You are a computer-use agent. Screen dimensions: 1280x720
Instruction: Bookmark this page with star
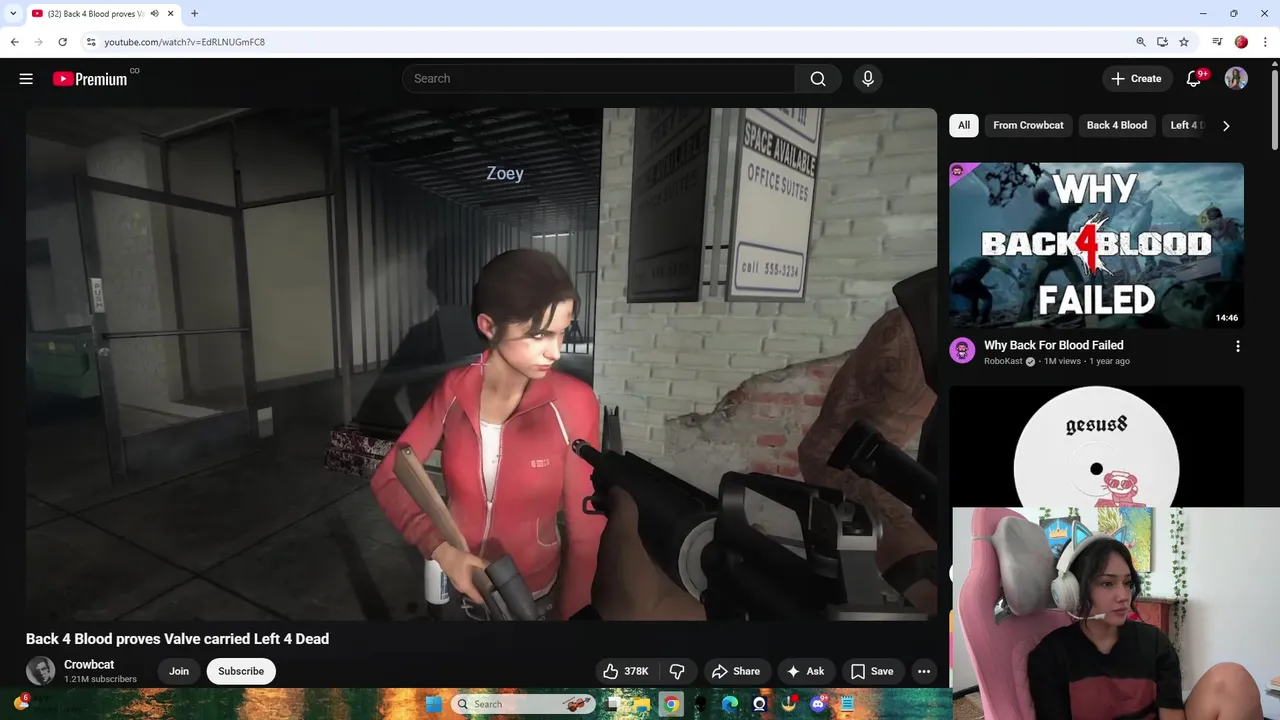coord(1184,42)
